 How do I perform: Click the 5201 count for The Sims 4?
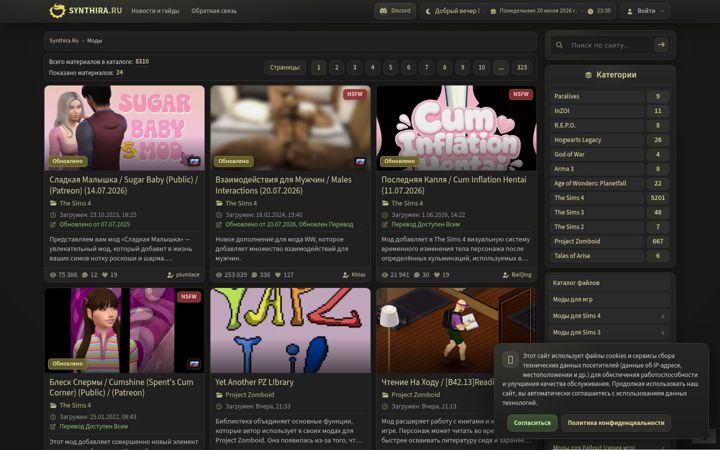pyautogui.click(x=658, y=197)
